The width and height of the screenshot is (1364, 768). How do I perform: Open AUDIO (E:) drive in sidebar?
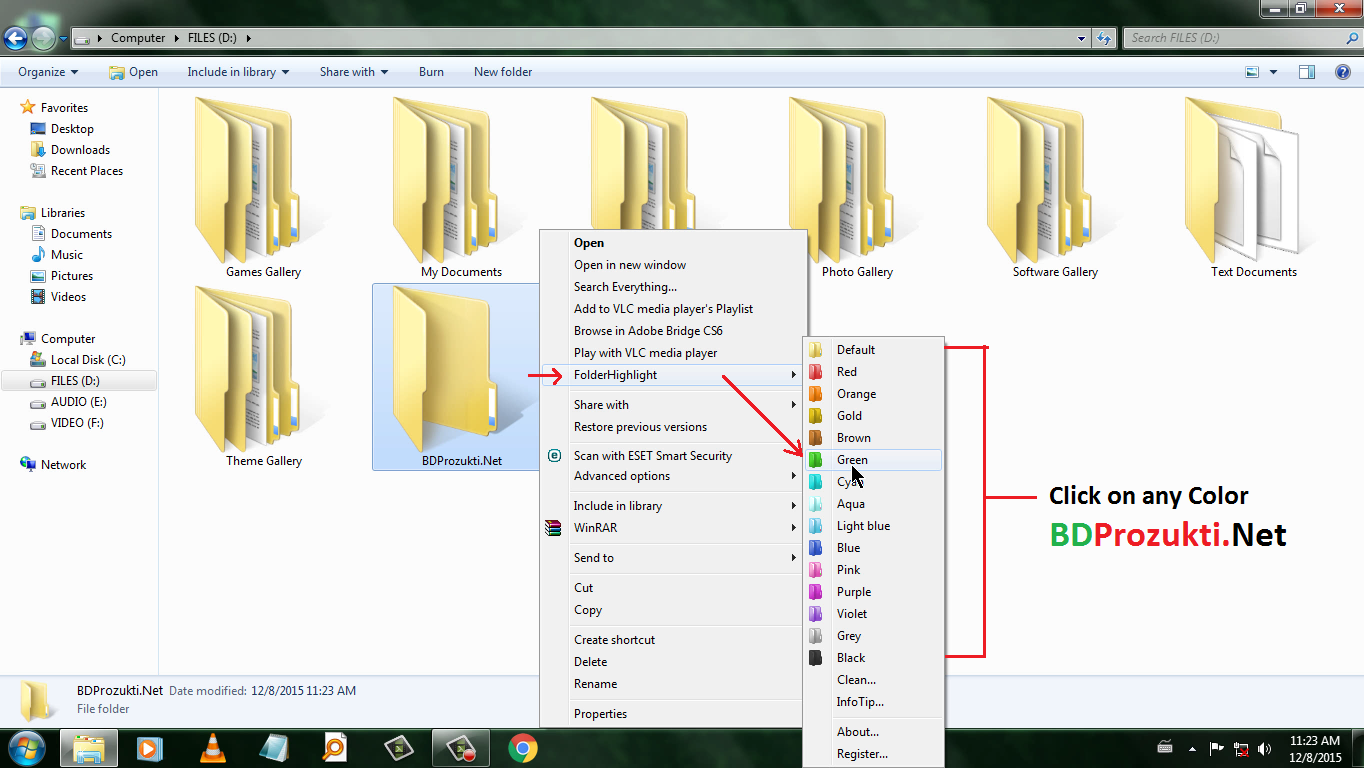pos(78,402)
